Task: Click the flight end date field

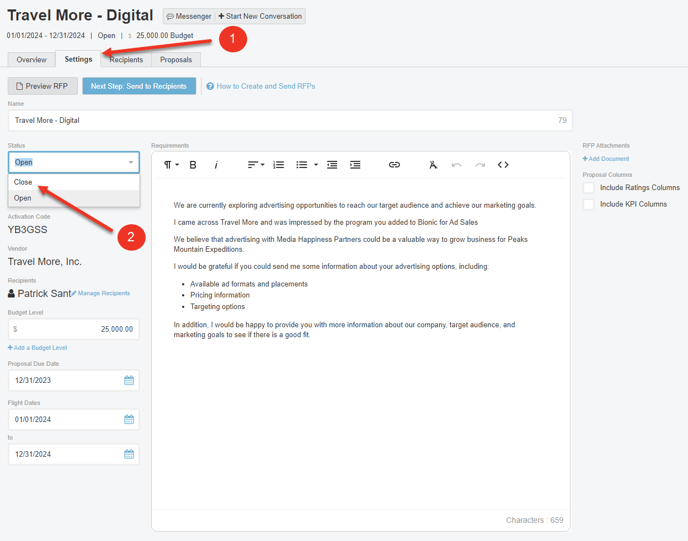Action: tap(74, 454)
